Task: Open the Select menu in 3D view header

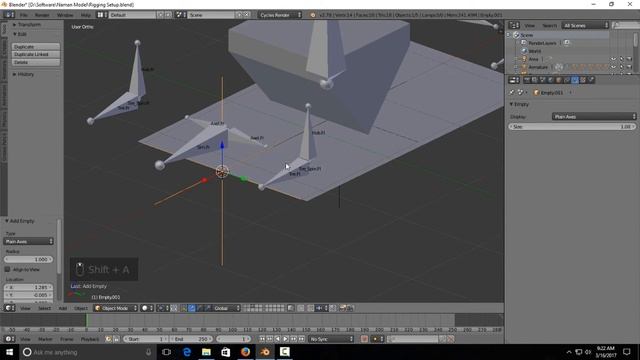Action: pyautogui.click(x=44, y=308)
